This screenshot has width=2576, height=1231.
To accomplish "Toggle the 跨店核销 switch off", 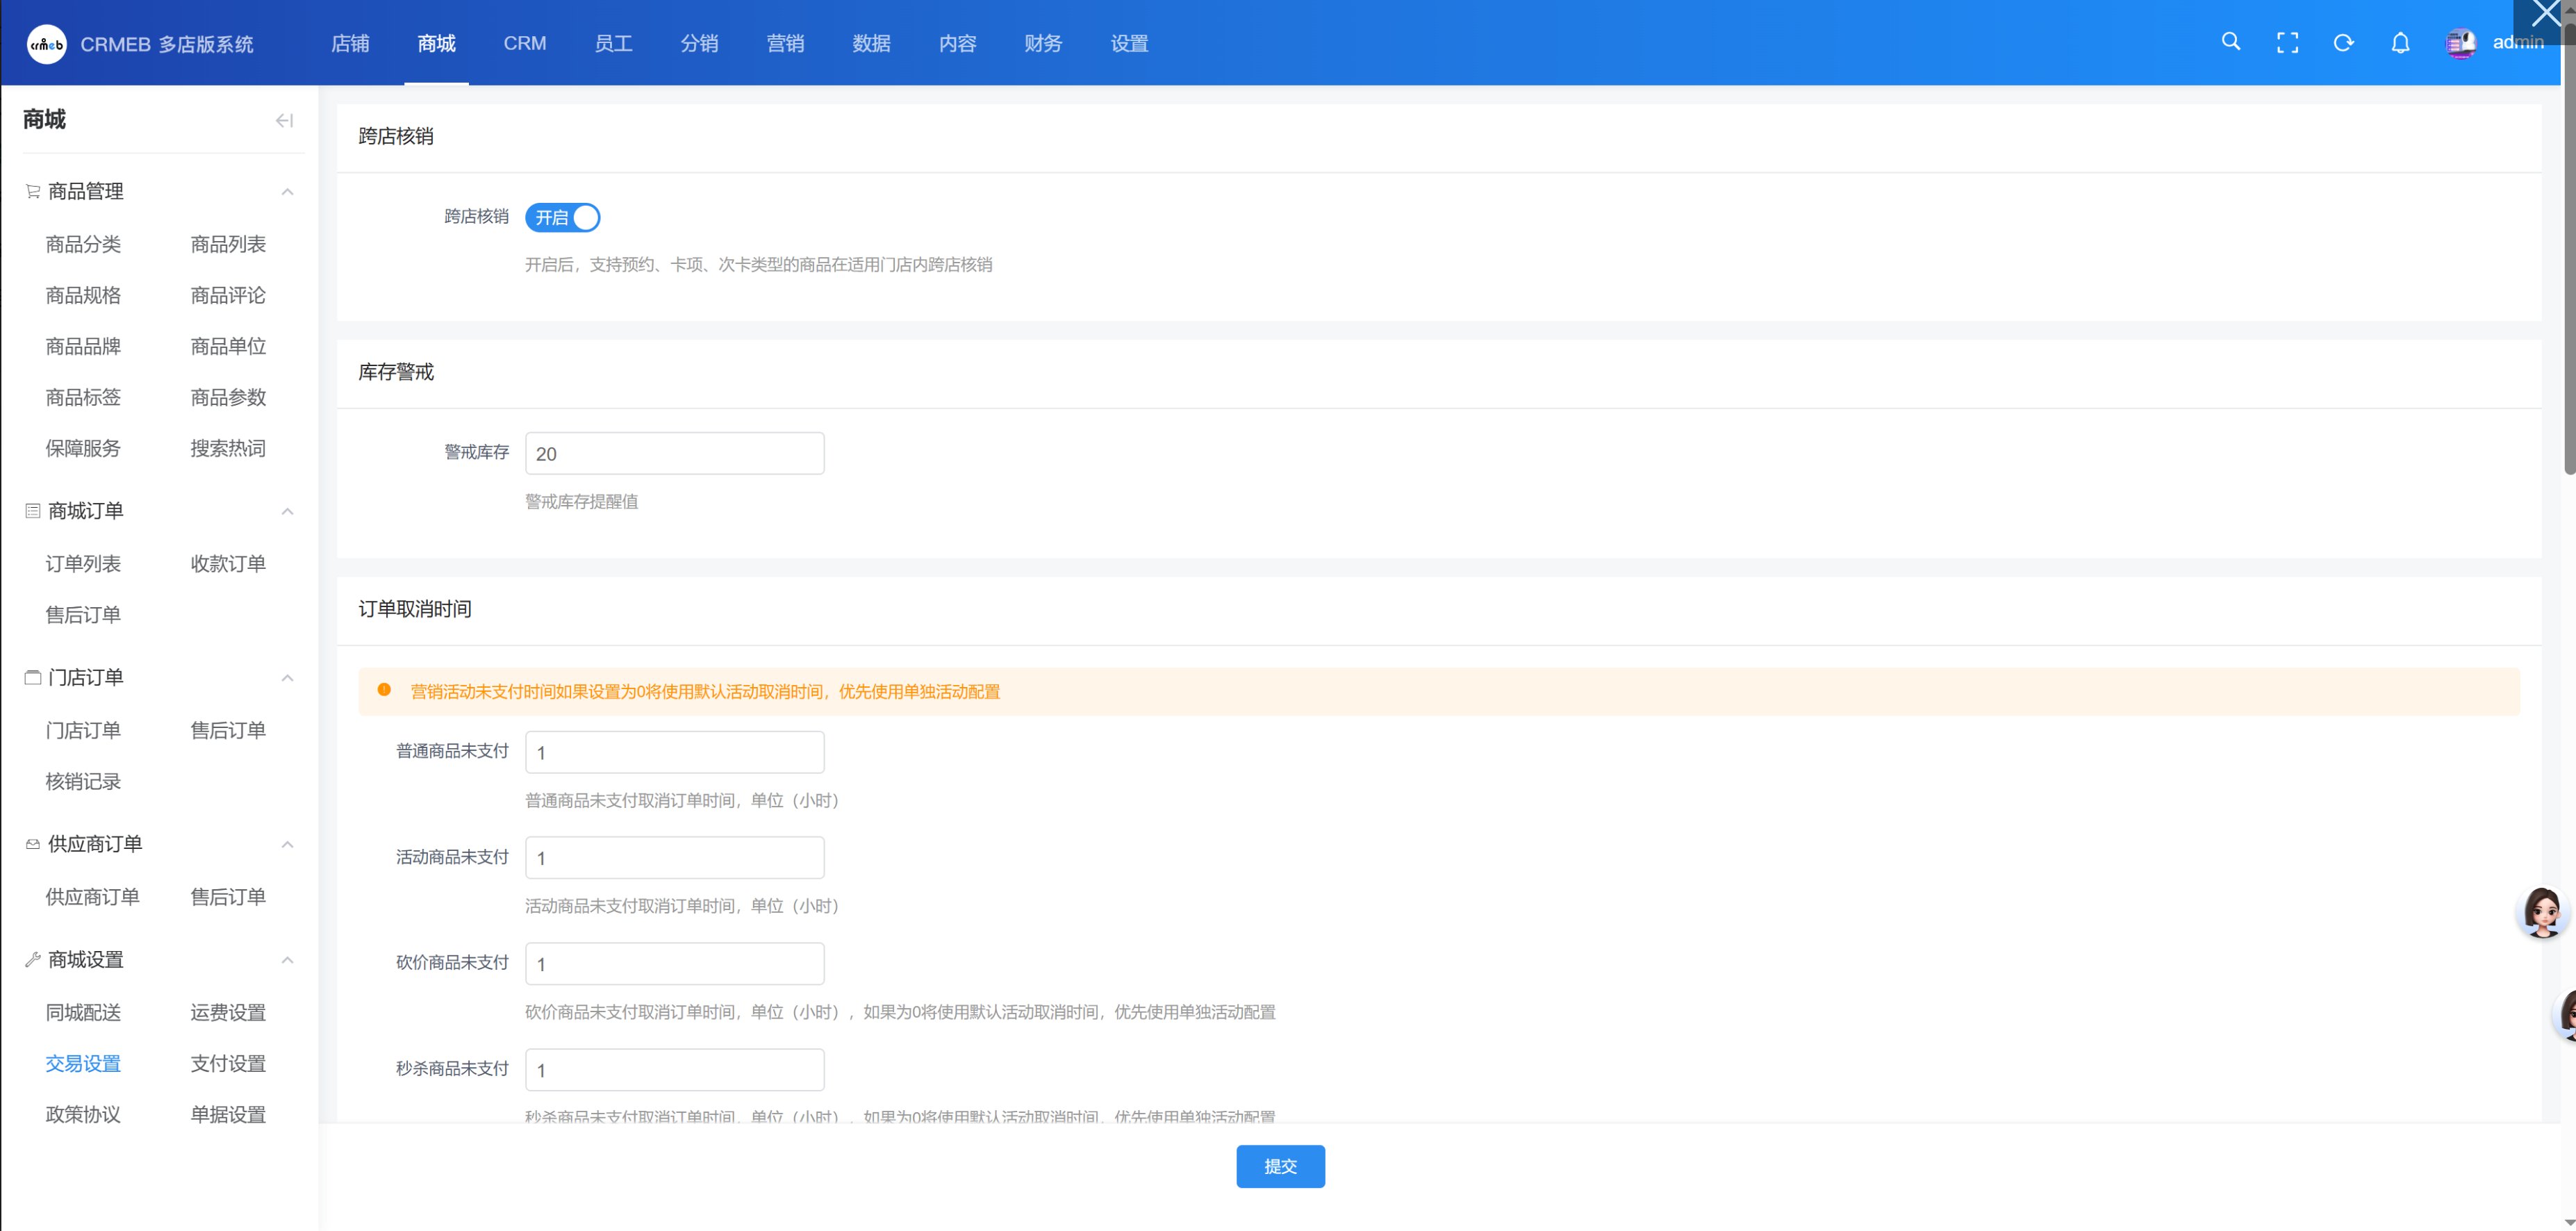I will click(562, 217).
